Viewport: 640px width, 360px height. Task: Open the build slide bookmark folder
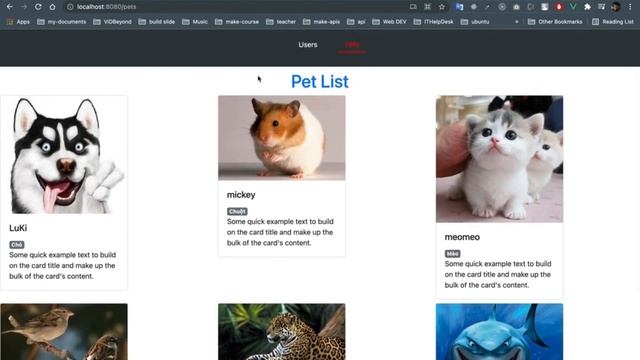tap(157, 22)
